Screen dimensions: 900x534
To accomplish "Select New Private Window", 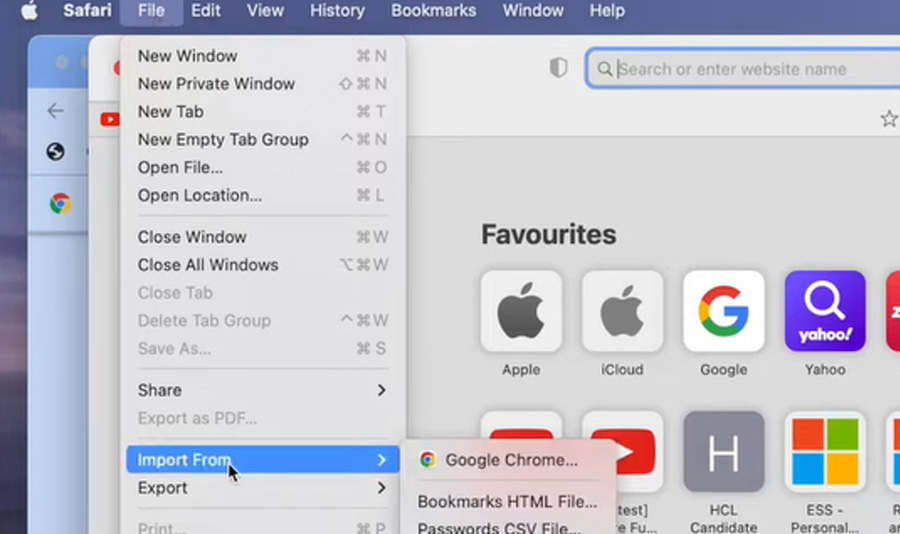I will 216,84.
